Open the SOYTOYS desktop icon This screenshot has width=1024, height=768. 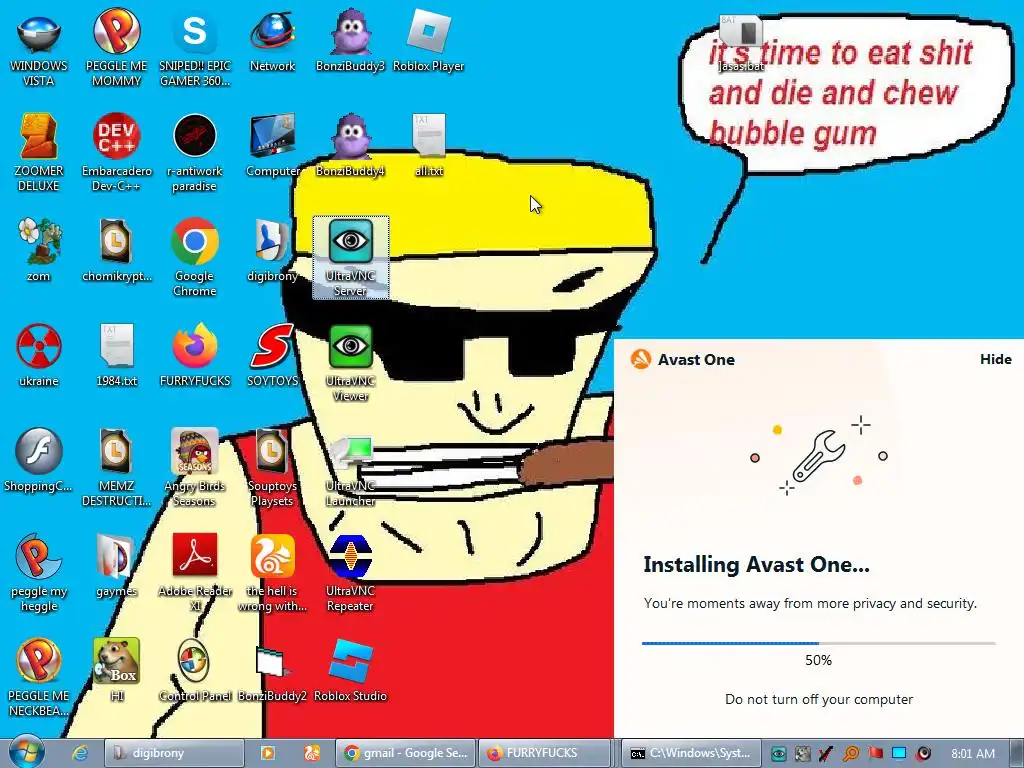coord(272,356)
